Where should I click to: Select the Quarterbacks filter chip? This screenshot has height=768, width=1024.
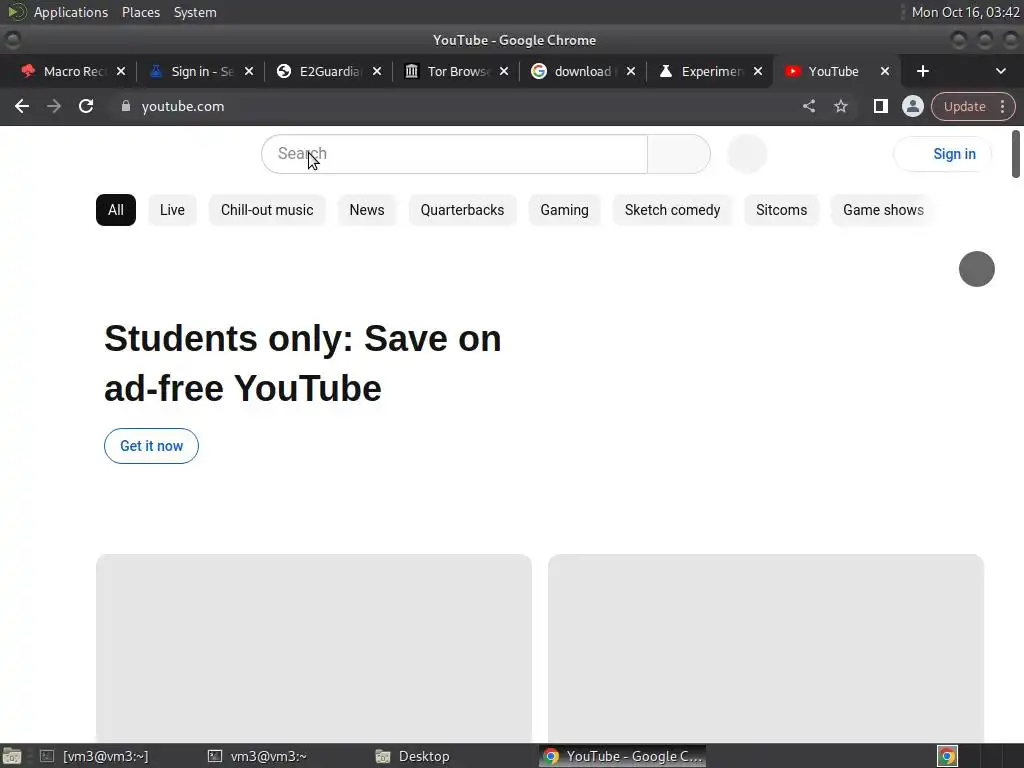point(462,210)
